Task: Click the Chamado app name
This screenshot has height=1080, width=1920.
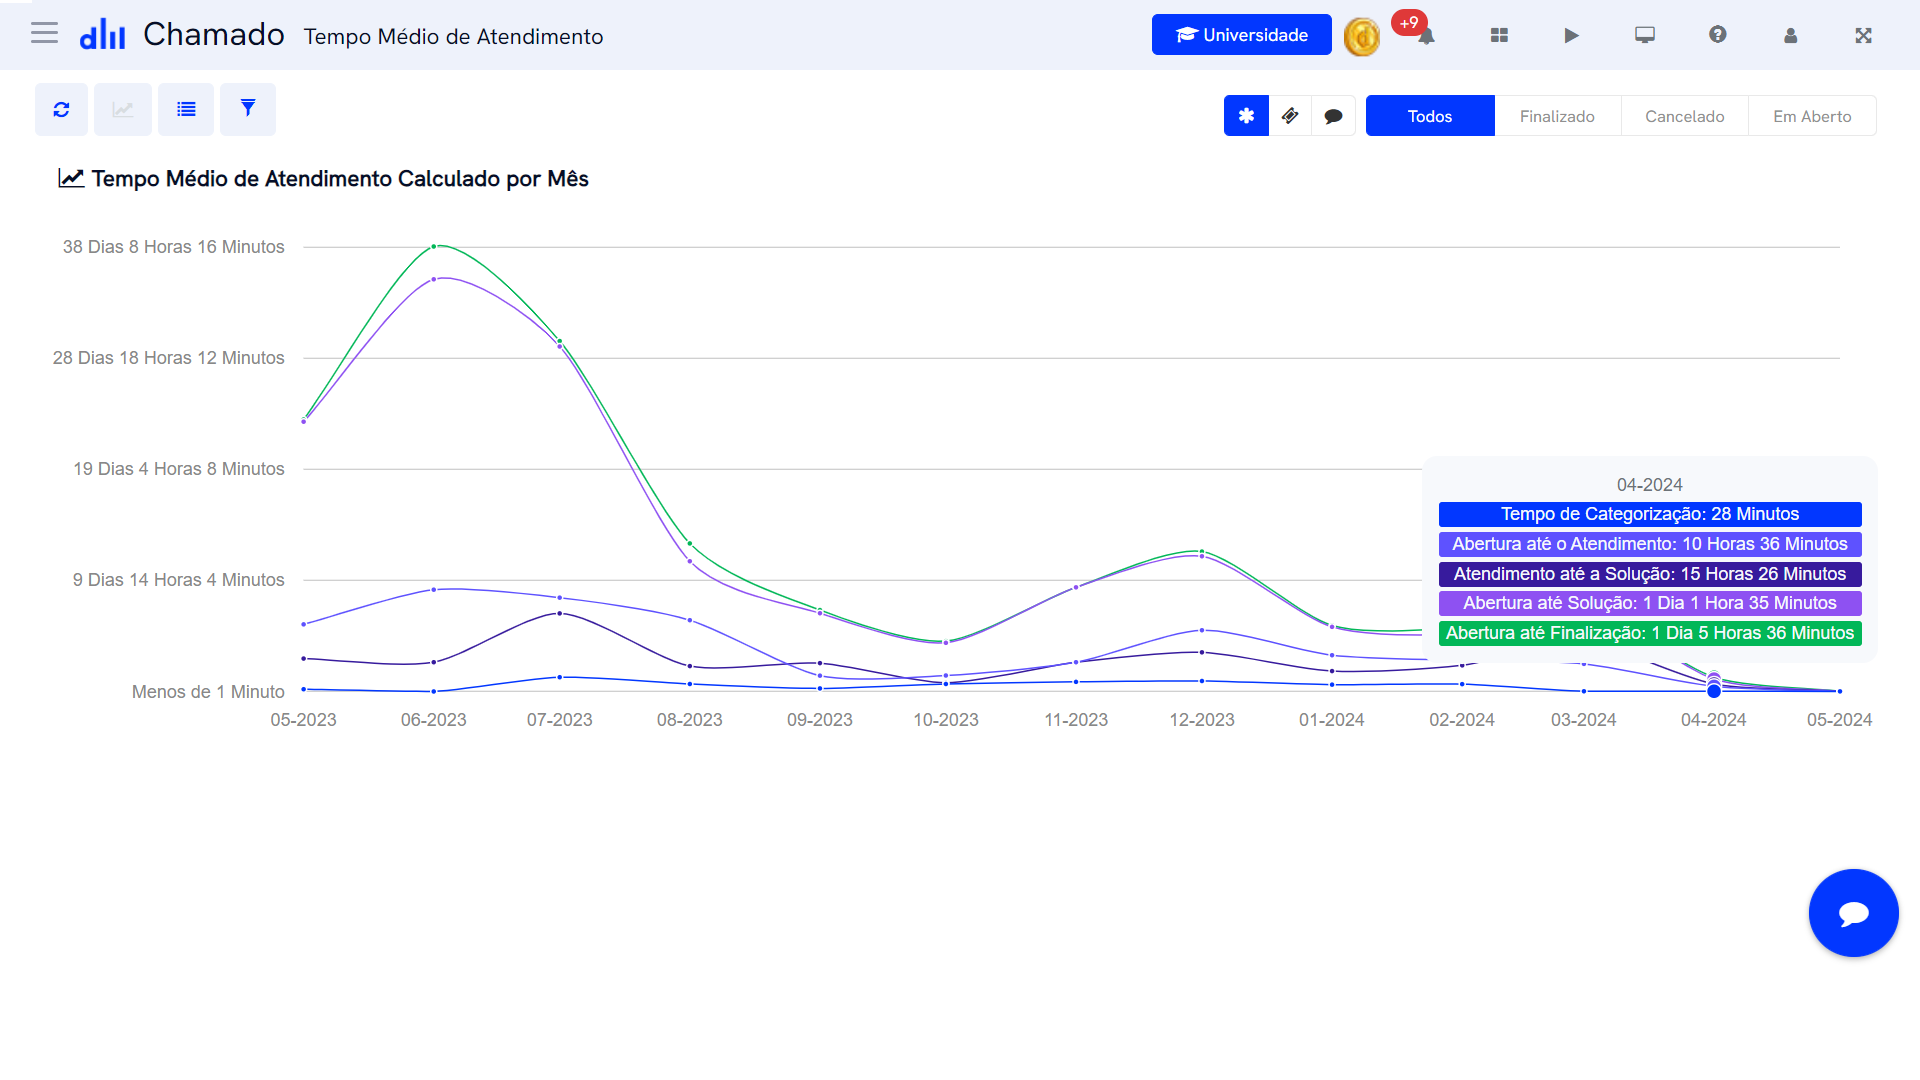Action: click(214, 35)
